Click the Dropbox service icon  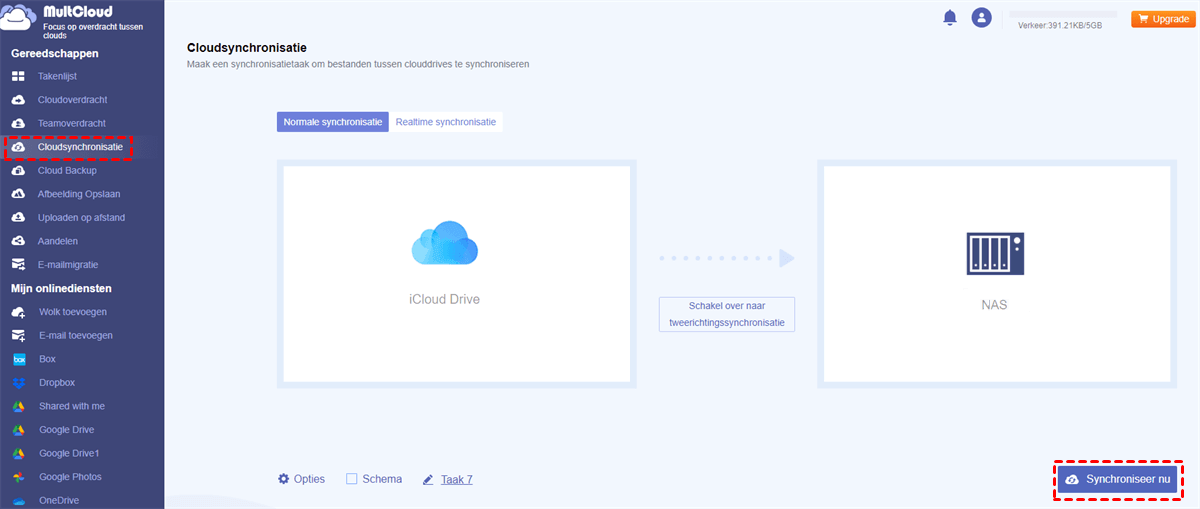tap(18, 383)
